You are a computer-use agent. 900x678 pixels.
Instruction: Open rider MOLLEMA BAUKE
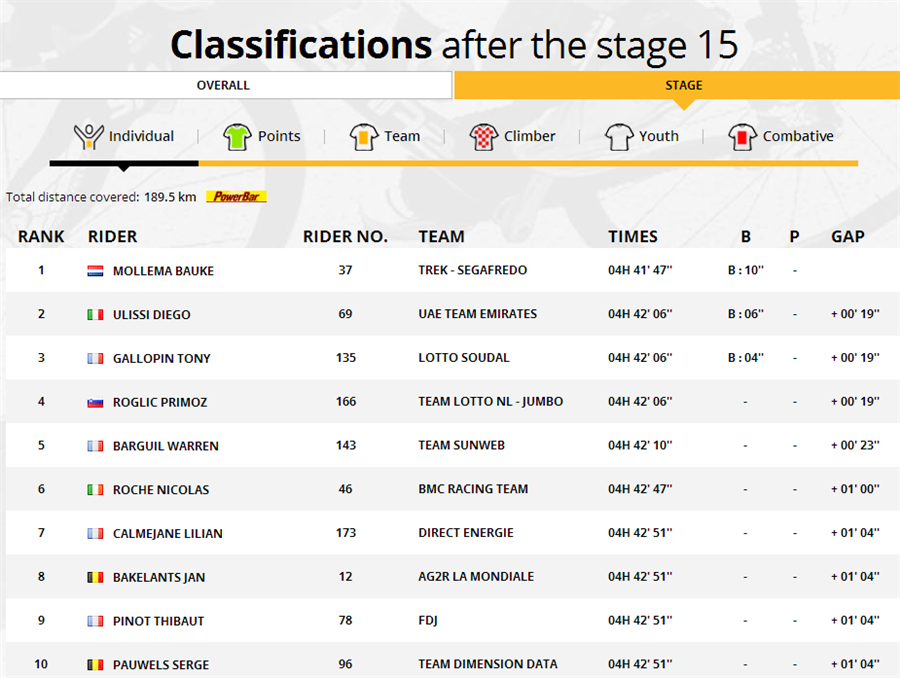163,271
